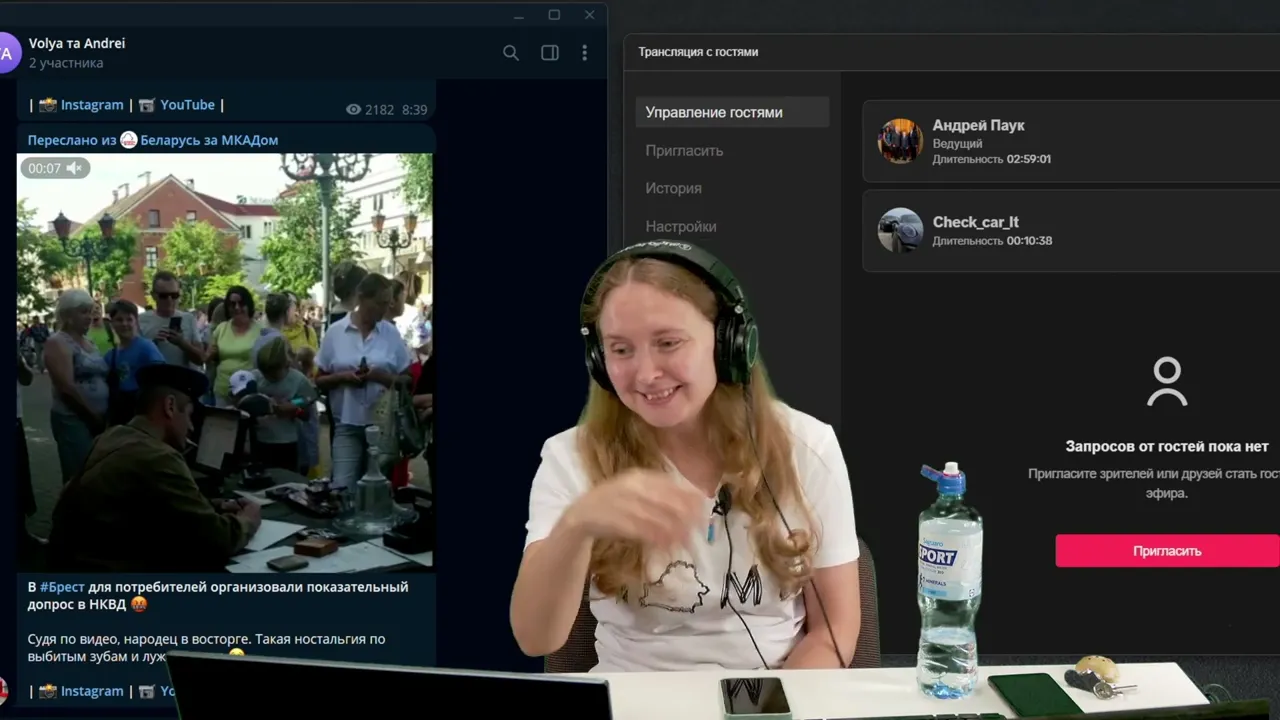The image size is (1280, 720).
Task: Close the Telegram window
Action: [590, 14]
